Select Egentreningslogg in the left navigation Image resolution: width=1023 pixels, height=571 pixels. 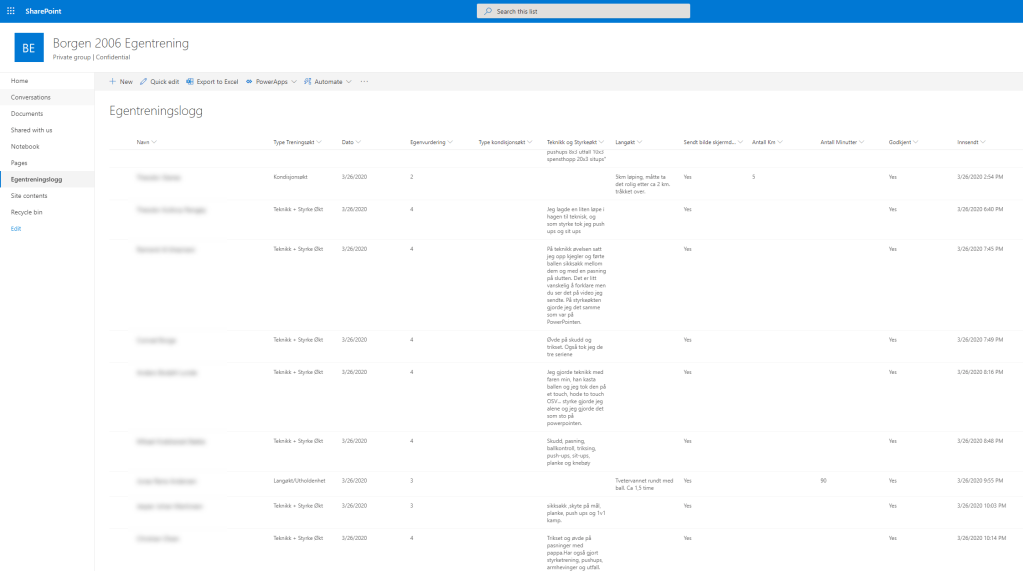[36, 179]
